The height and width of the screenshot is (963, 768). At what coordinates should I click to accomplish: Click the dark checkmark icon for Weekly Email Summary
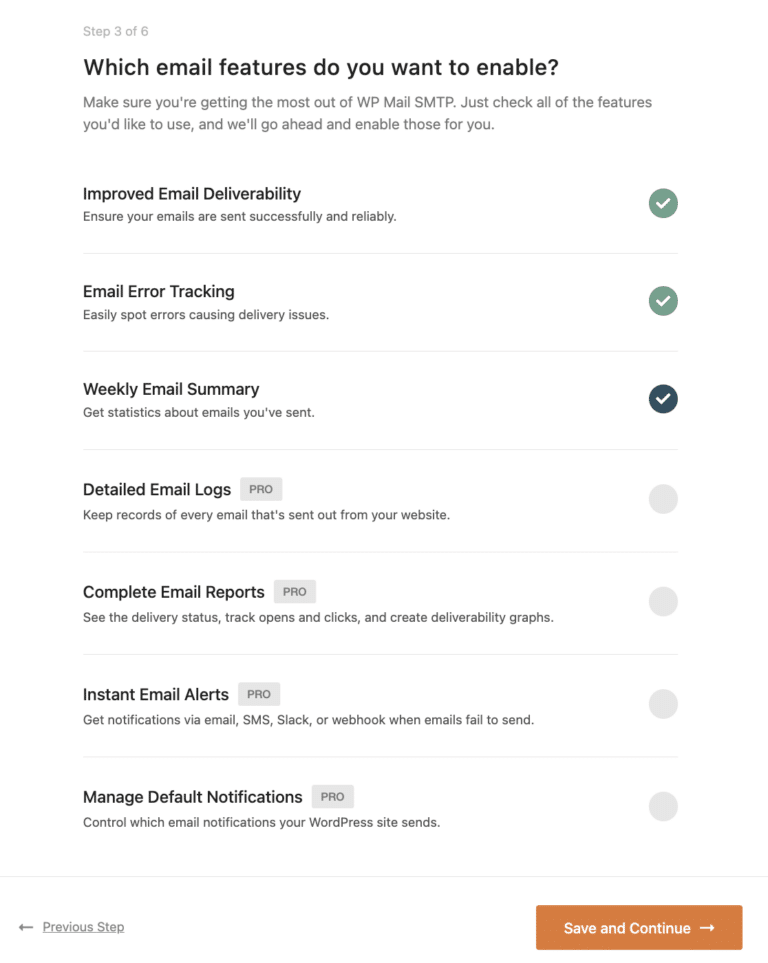point(663,398)
